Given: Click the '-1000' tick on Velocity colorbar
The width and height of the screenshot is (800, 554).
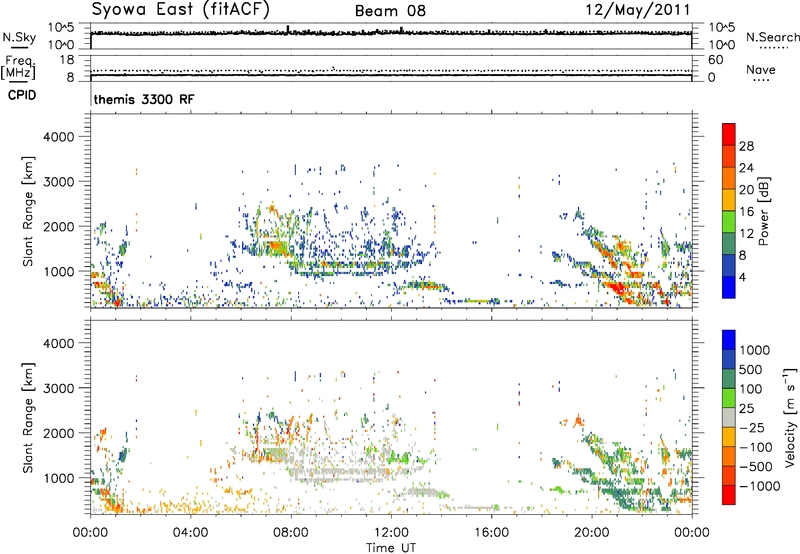Looking at the screenshot, I should click(759, 486).
